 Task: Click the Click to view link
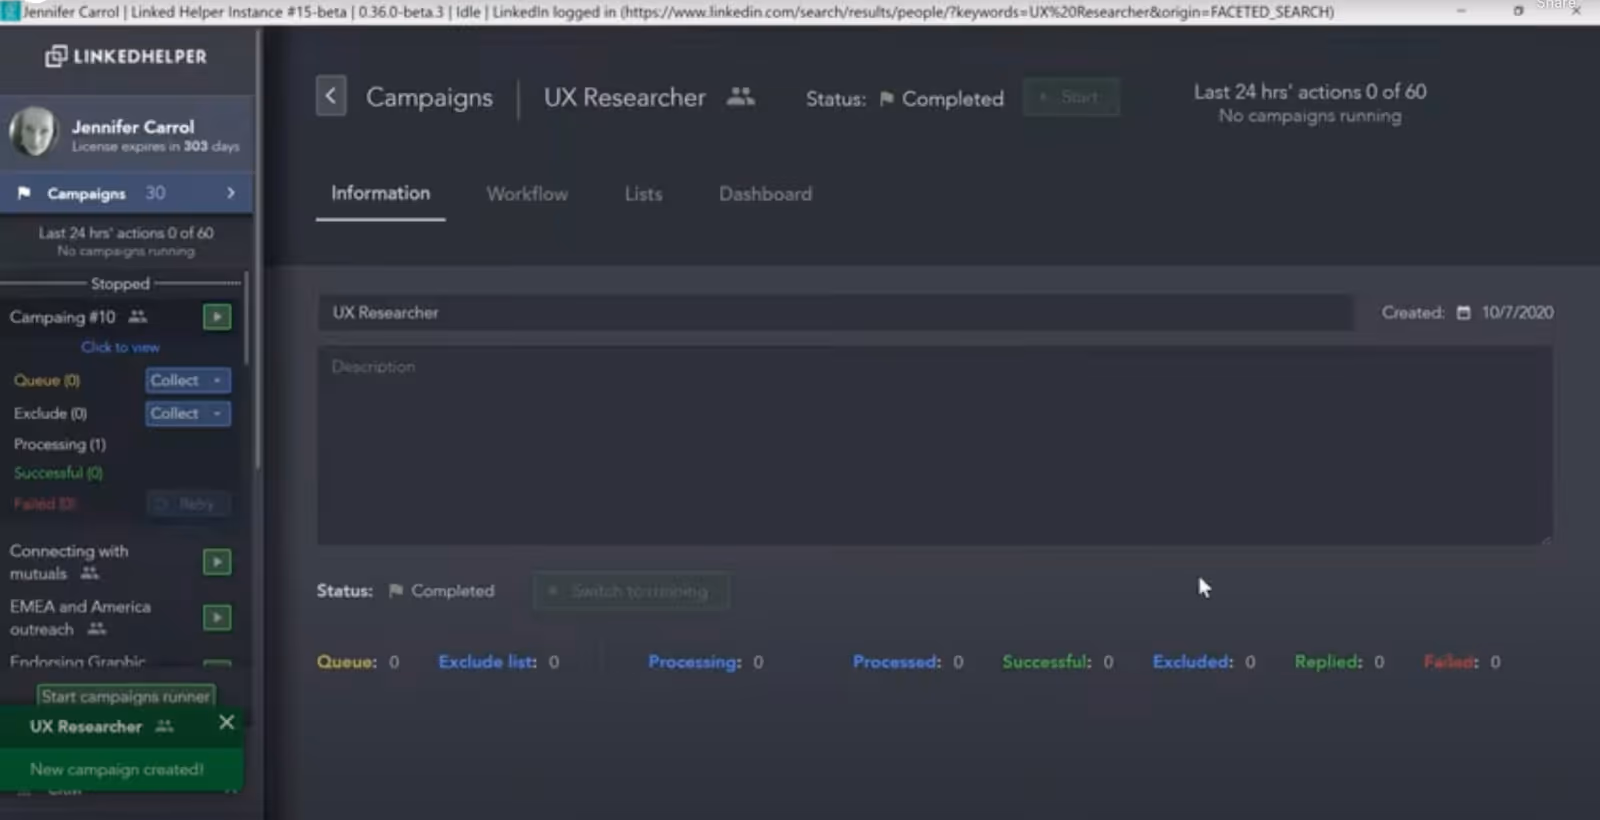click(120, 347)
